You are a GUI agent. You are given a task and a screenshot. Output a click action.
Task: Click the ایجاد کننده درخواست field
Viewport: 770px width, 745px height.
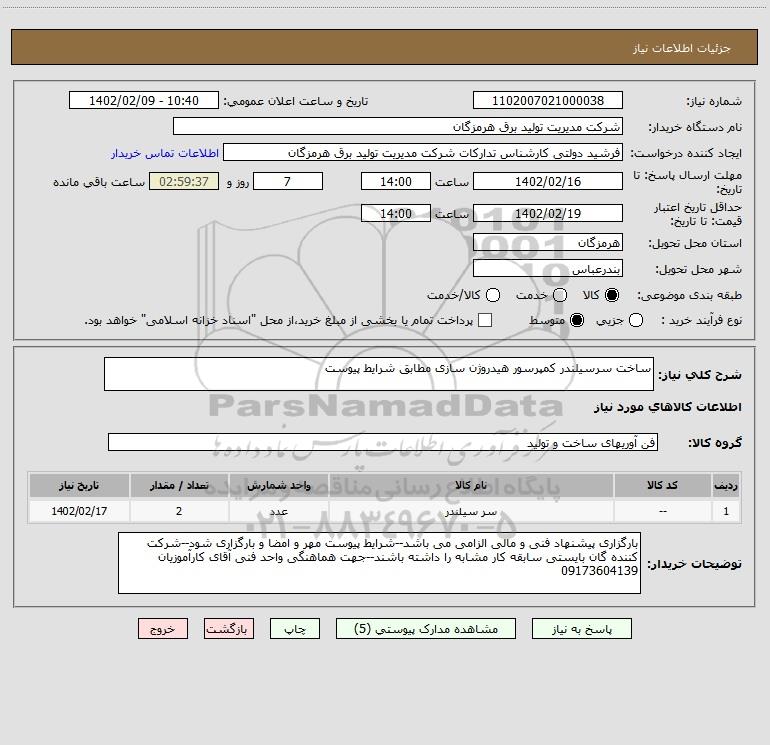423,152
